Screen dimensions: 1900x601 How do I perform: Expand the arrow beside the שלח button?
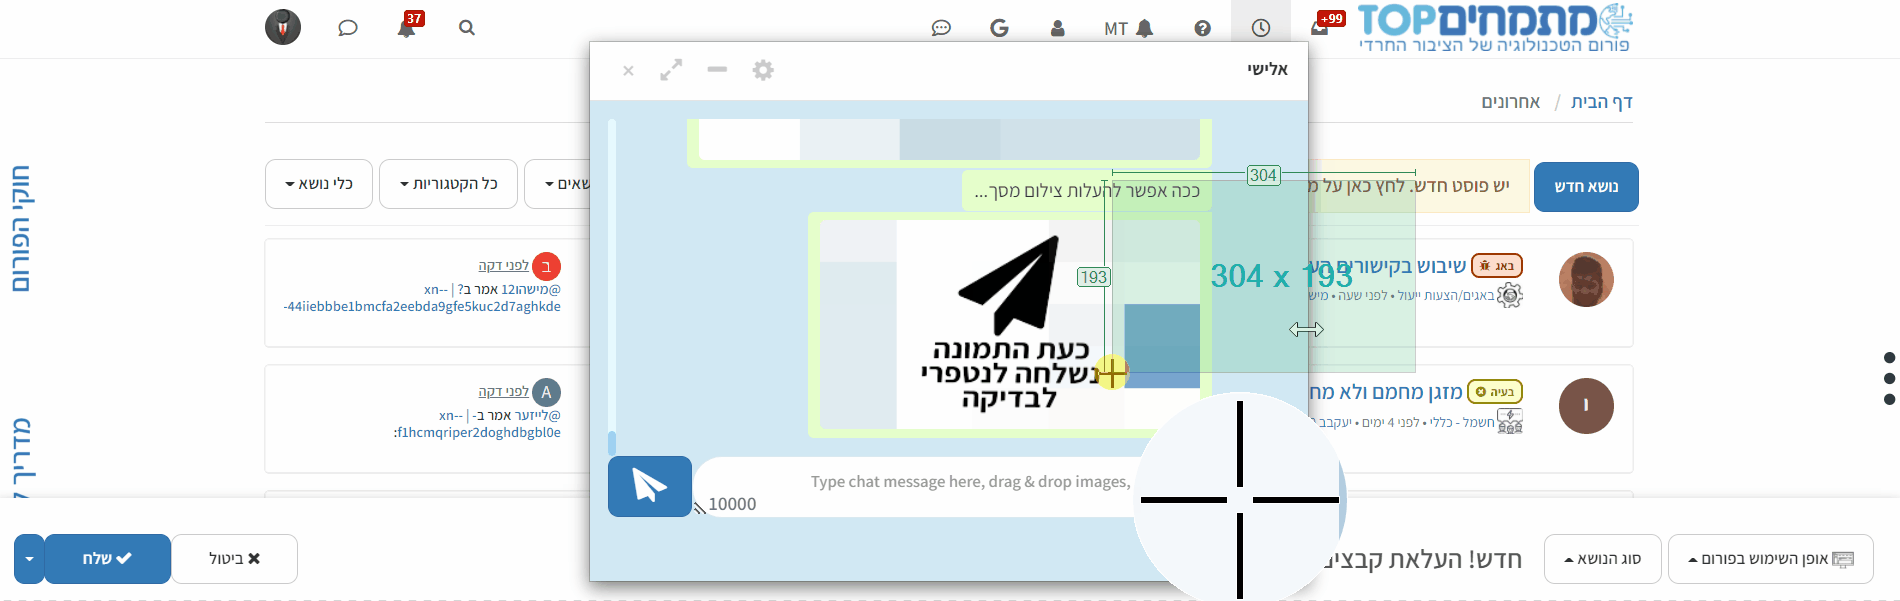click(29, 559)
